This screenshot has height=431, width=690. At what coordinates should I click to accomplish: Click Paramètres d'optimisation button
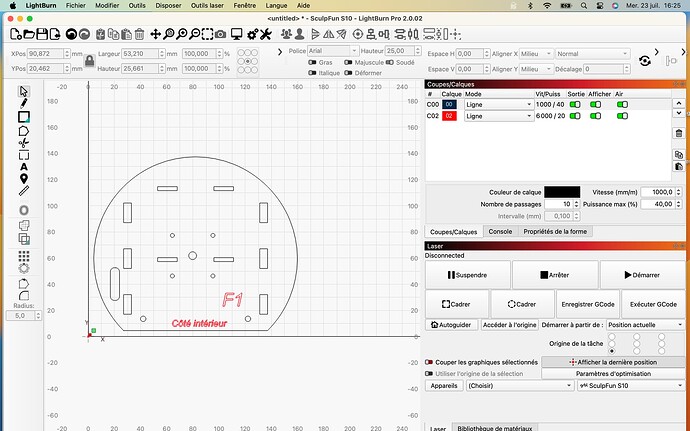click(613, 374)
